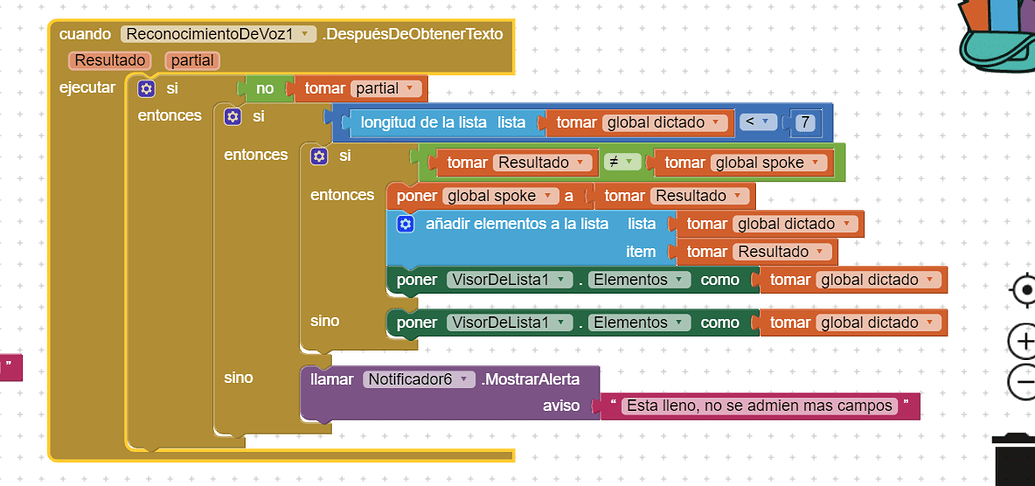Center workspace with the target icon
This screenshot has height=486, width=1035.
click(x=1025, y=290)
